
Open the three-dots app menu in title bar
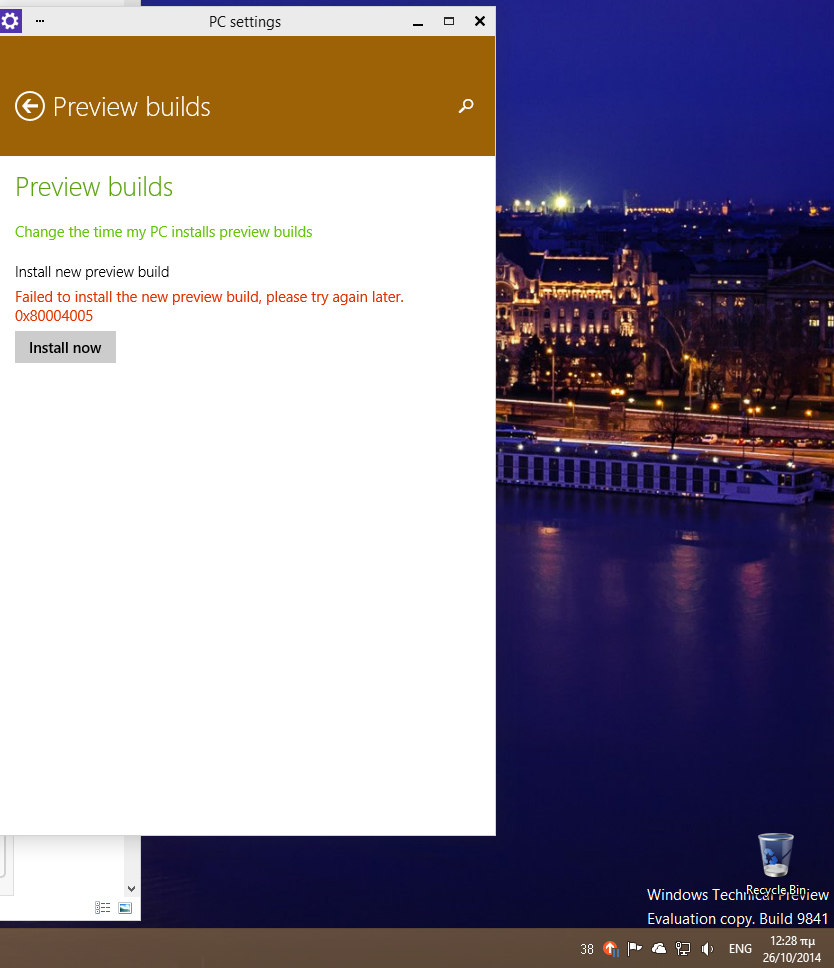[40, 21]
